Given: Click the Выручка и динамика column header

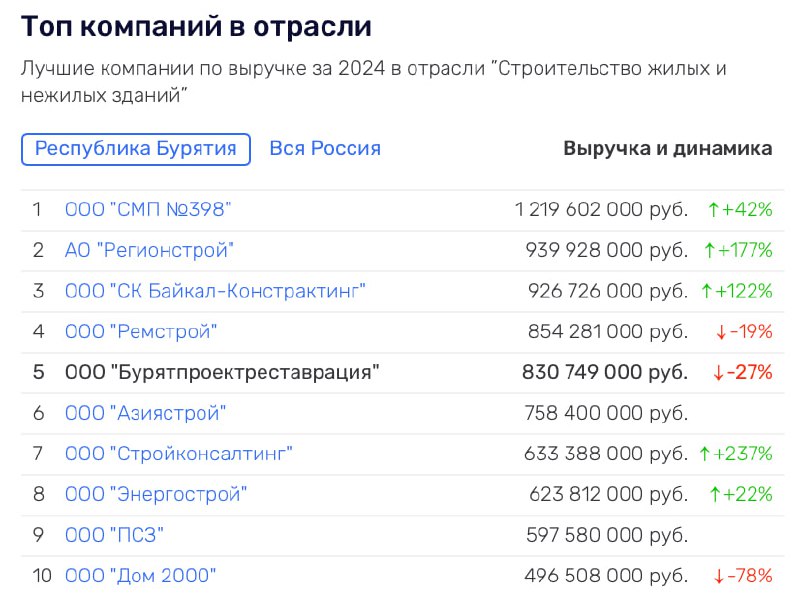Looking at the screenshot, I should tap(668, 148).
